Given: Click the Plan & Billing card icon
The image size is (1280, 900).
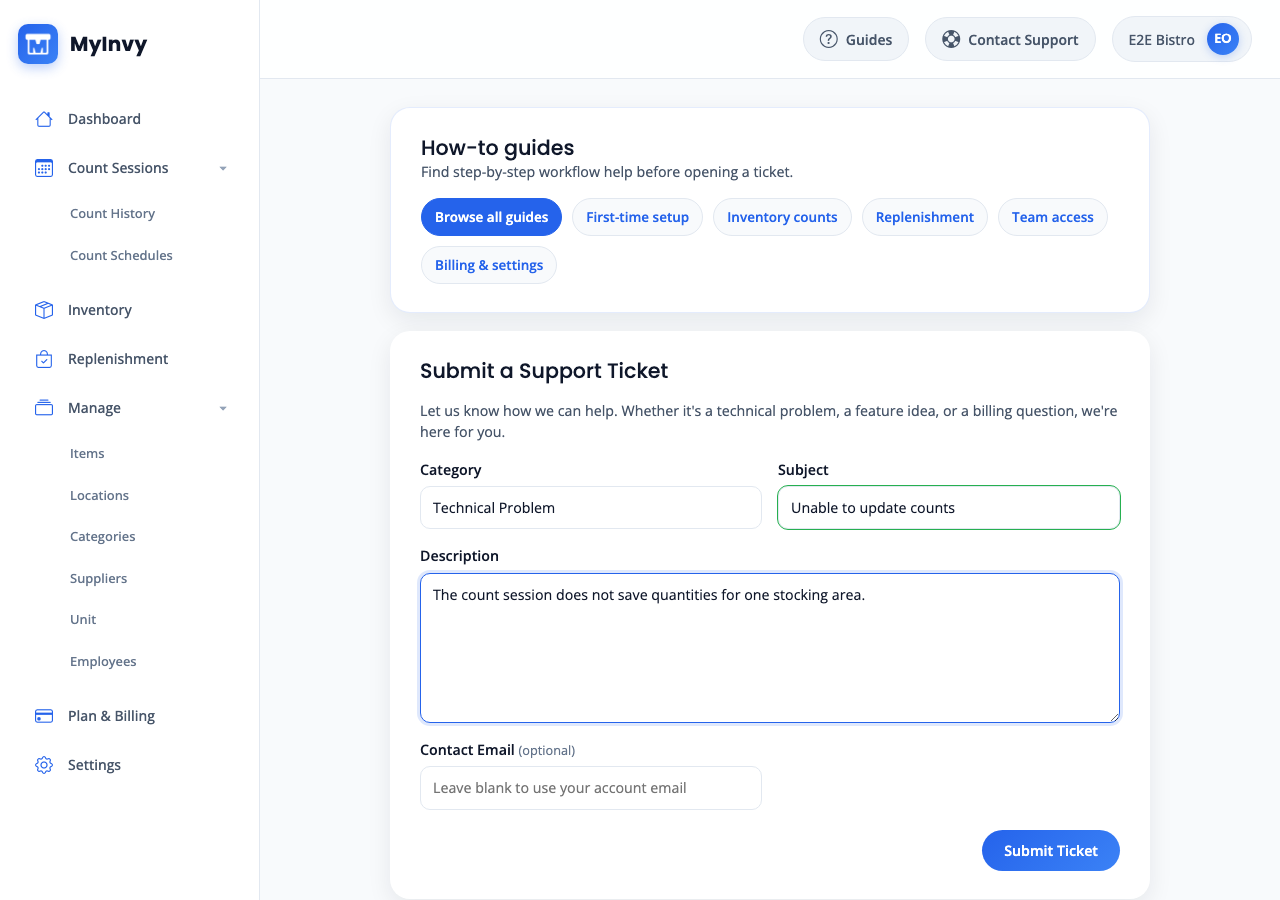Looking at the screenshot, I should [44, 716].
